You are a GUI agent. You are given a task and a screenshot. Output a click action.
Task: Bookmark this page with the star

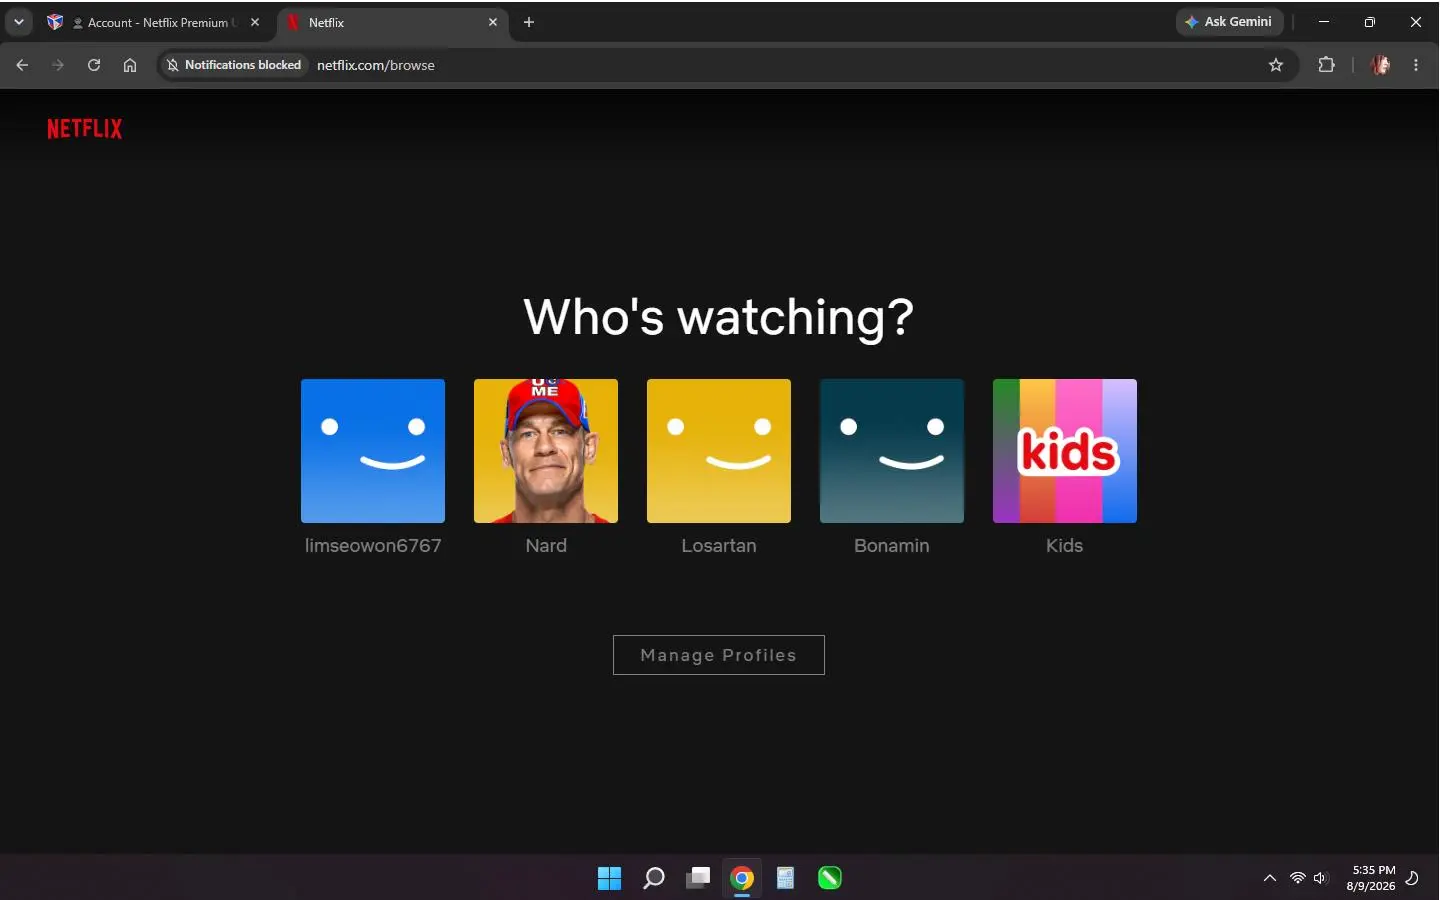[x=1276, y=65]
